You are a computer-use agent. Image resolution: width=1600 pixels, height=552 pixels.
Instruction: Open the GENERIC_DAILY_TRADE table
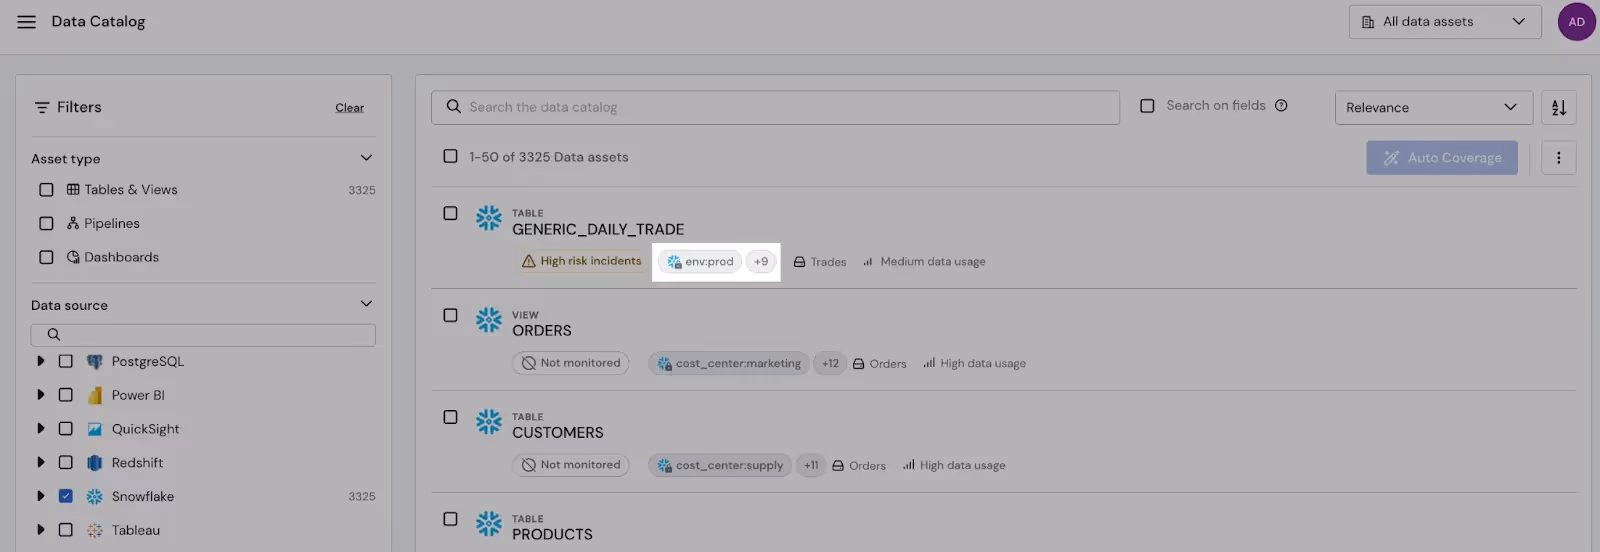click(598, 230)
